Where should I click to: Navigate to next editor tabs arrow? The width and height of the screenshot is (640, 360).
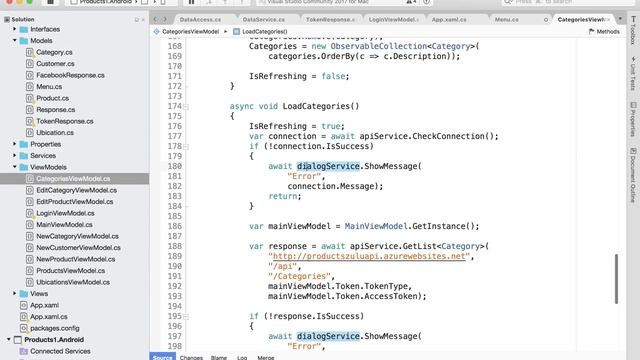click(x=165, y=19)
